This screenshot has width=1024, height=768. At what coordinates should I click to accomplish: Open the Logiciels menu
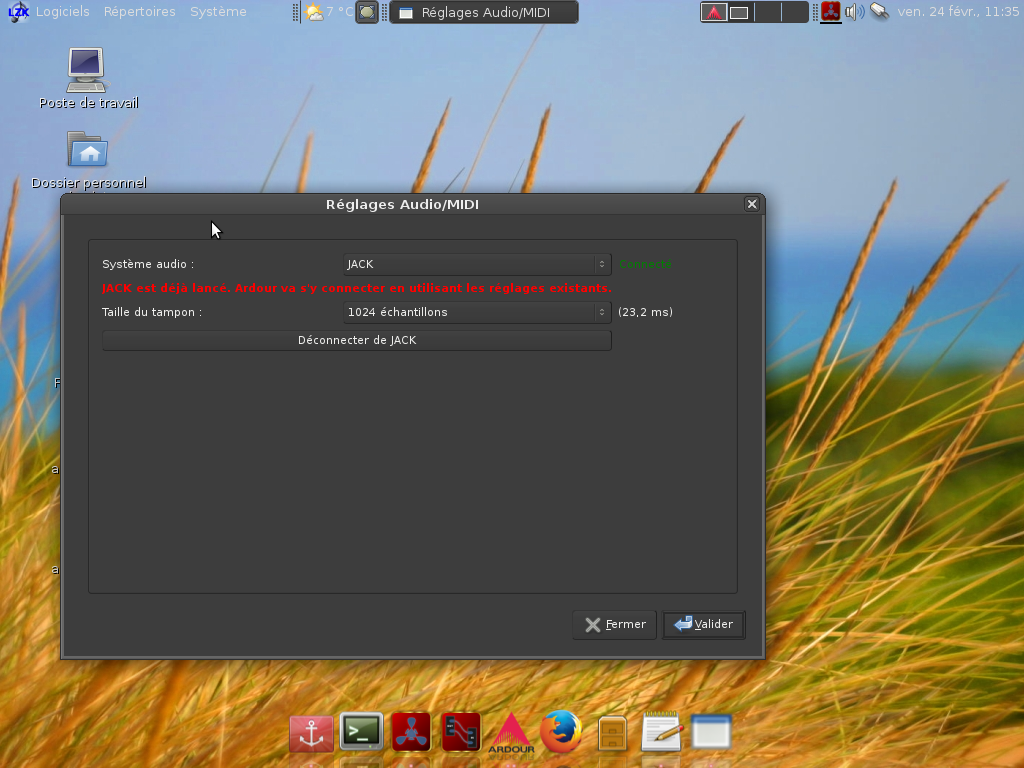click(x=63, y=12)
